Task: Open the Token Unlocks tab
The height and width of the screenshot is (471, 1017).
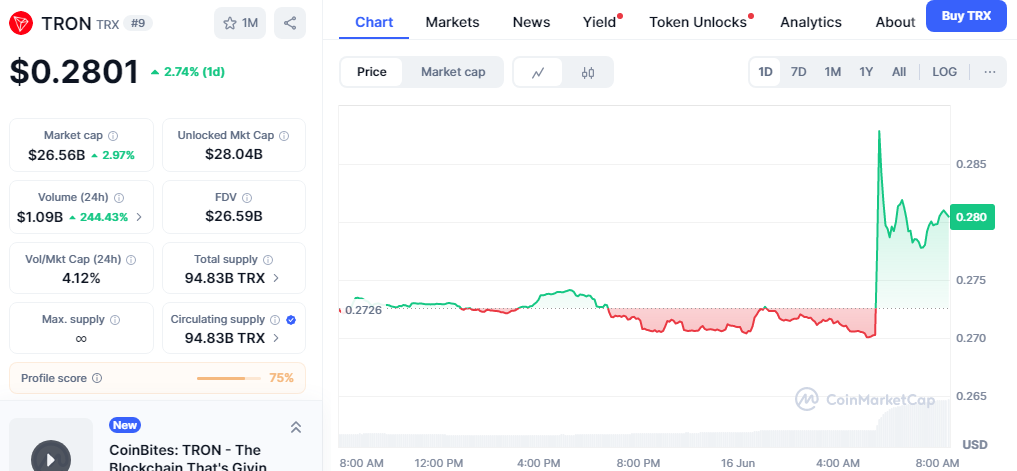Action: point(698,22)
